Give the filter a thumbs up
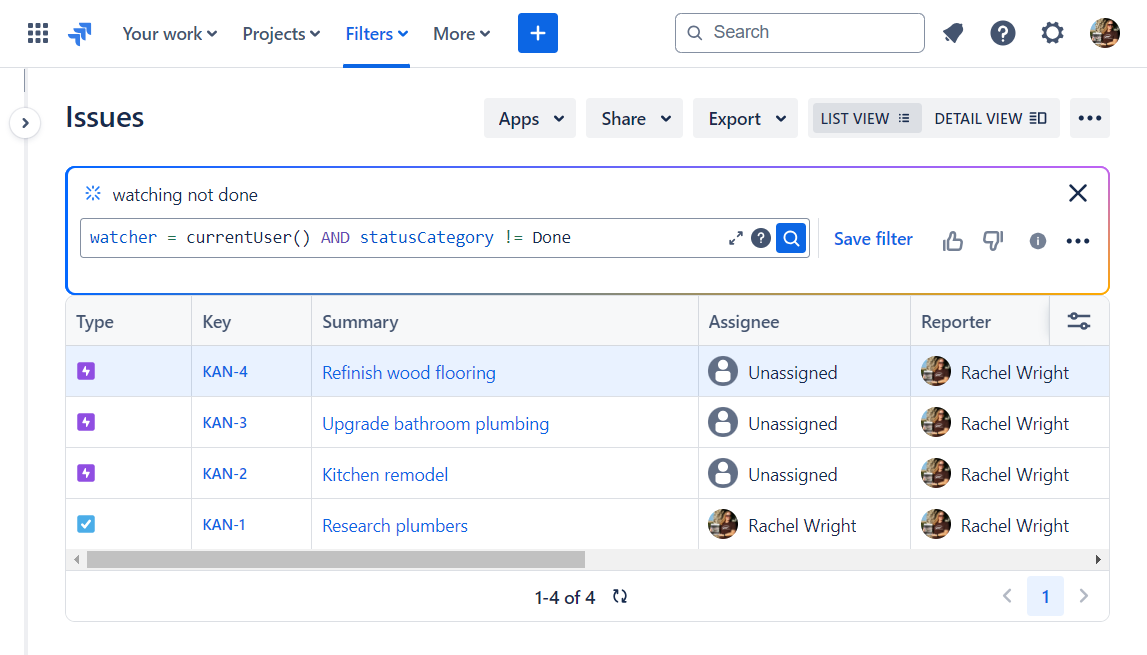 pos(952,240)
